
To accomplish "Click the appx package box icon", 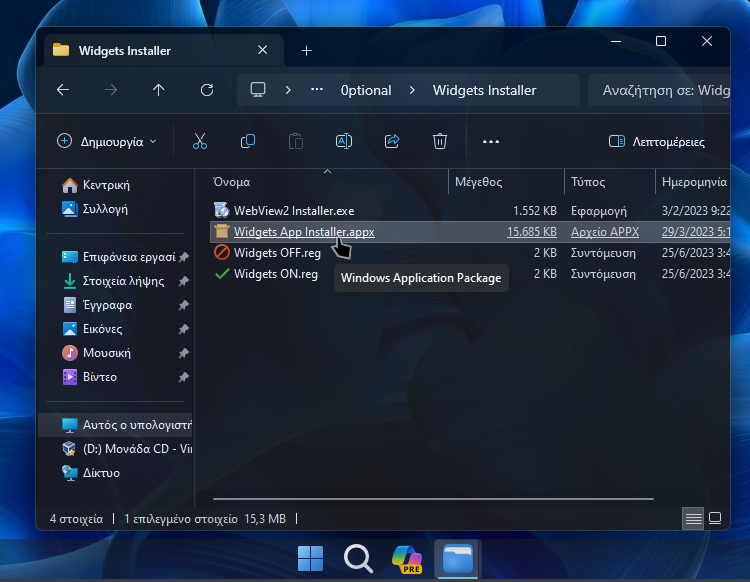I will point(221,231).
